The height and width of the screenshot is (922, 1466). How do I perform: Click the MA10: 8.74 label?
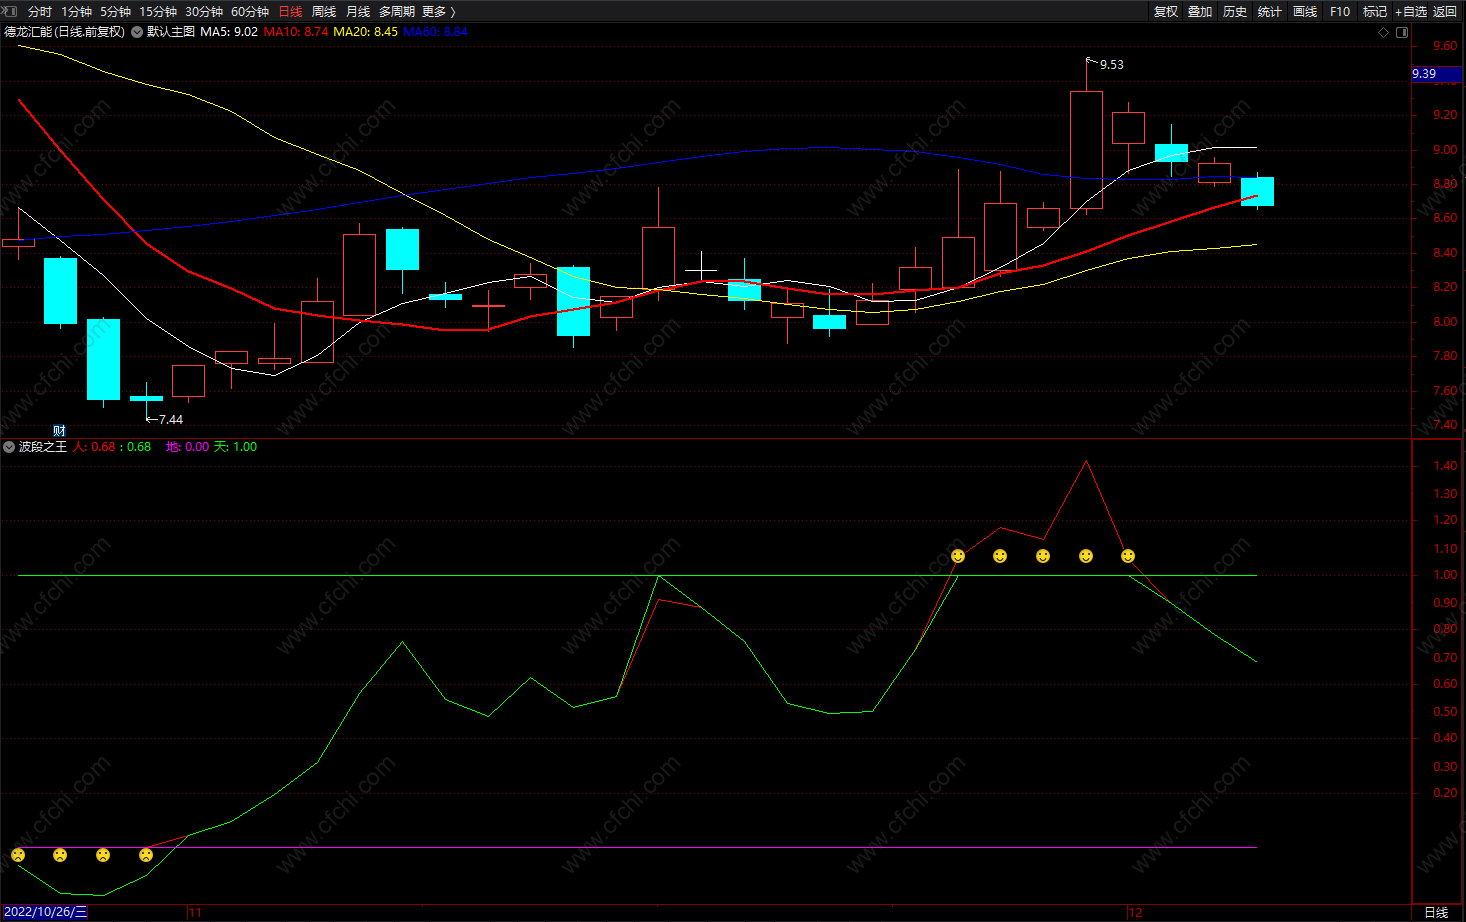point(296,32)
